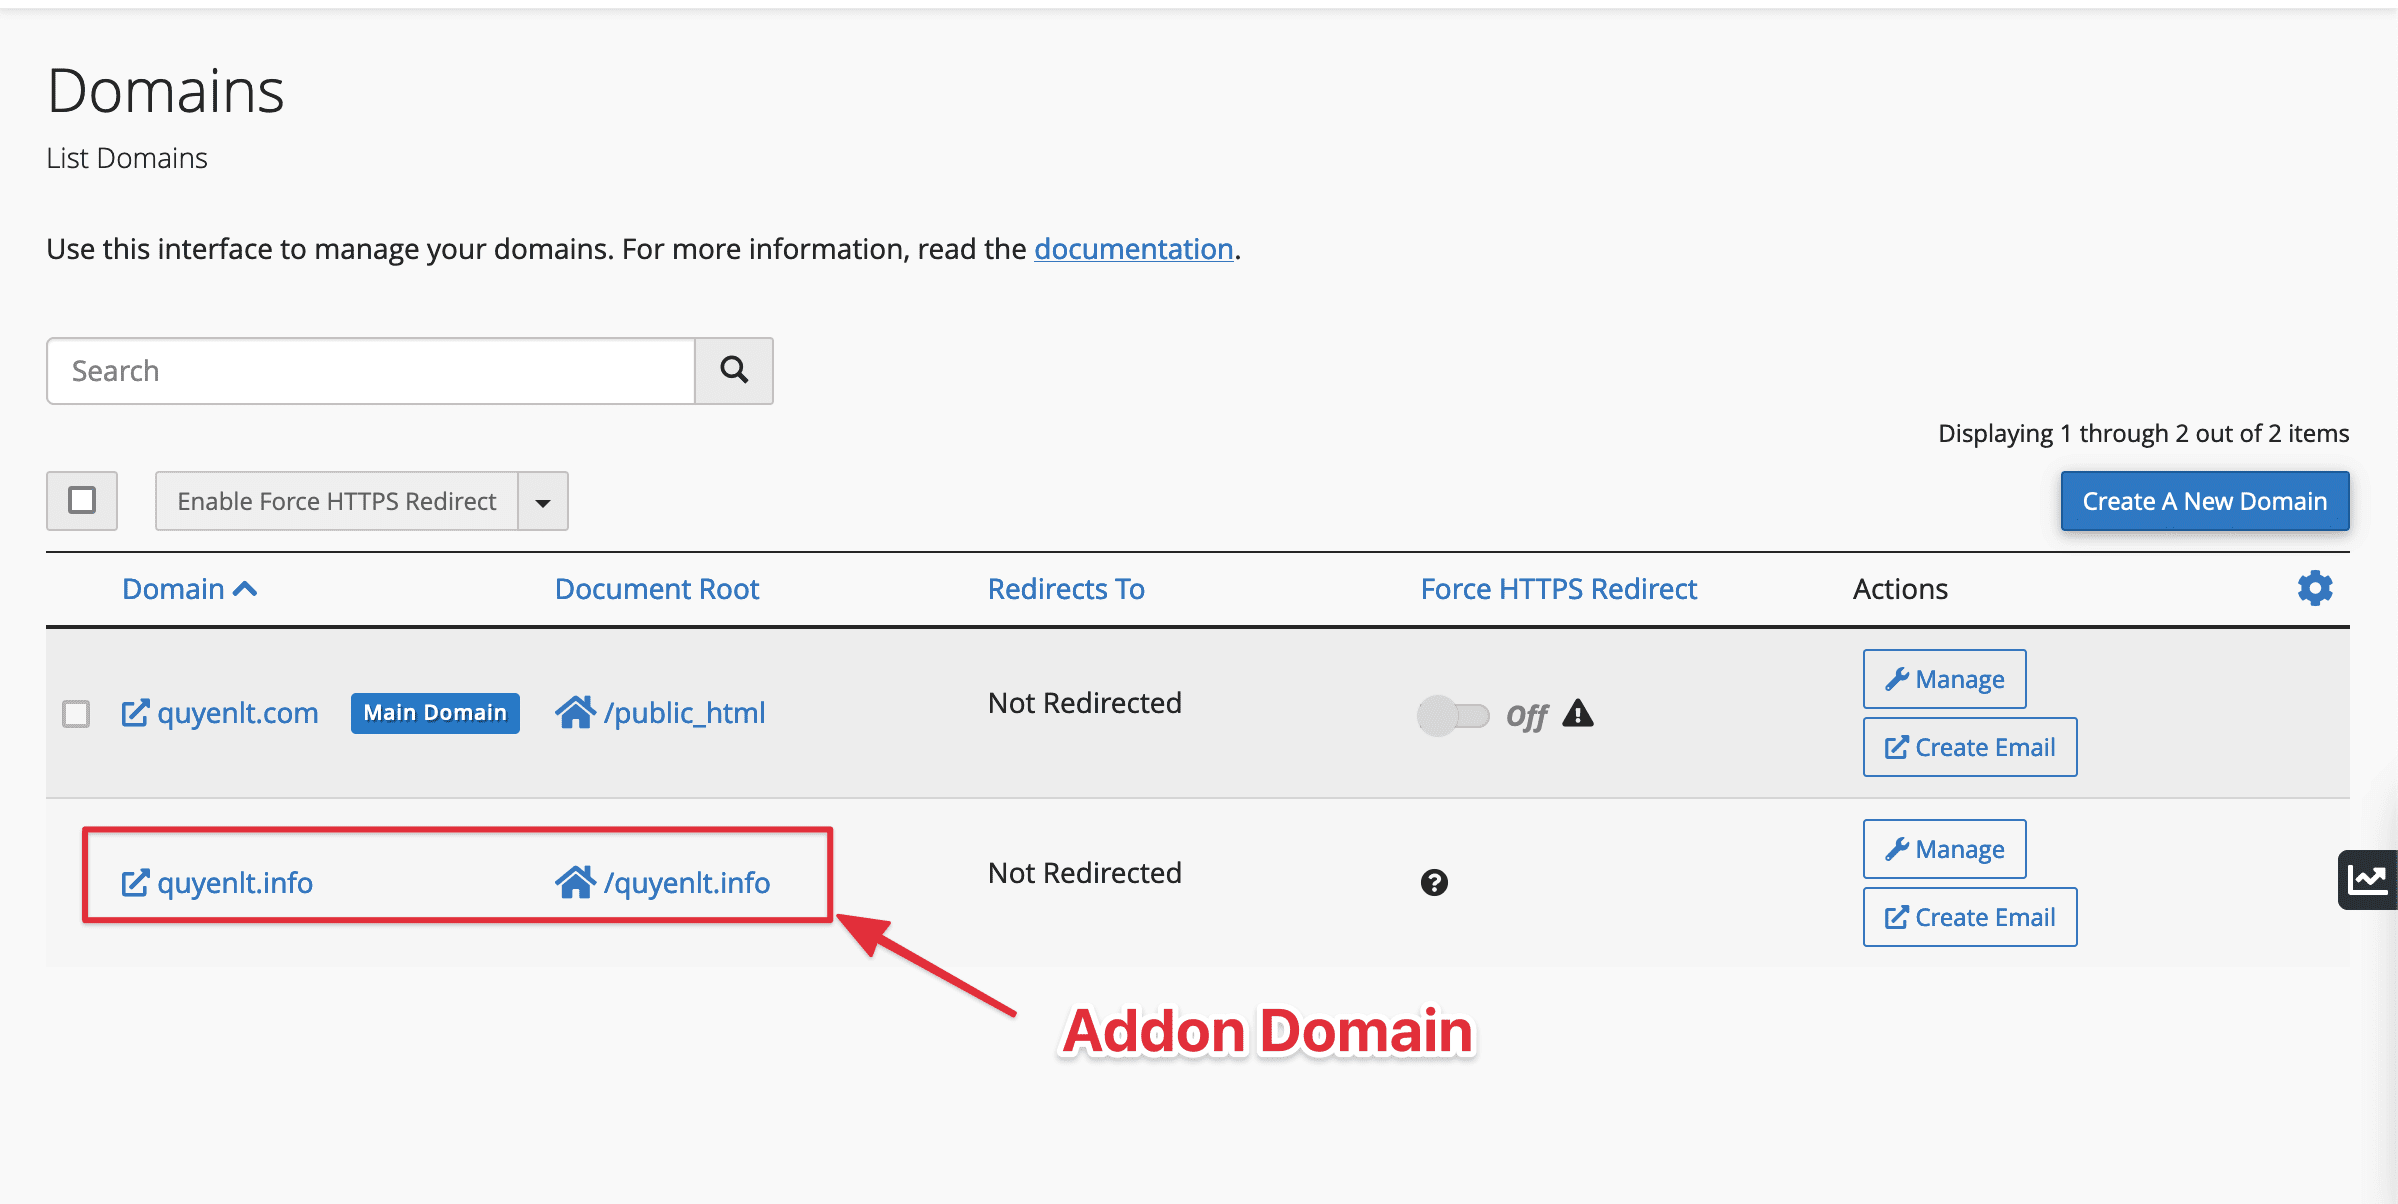Click the Redirects To column header
This screenshot has height=1204, width=2398.
click(x=1065, y=589)
